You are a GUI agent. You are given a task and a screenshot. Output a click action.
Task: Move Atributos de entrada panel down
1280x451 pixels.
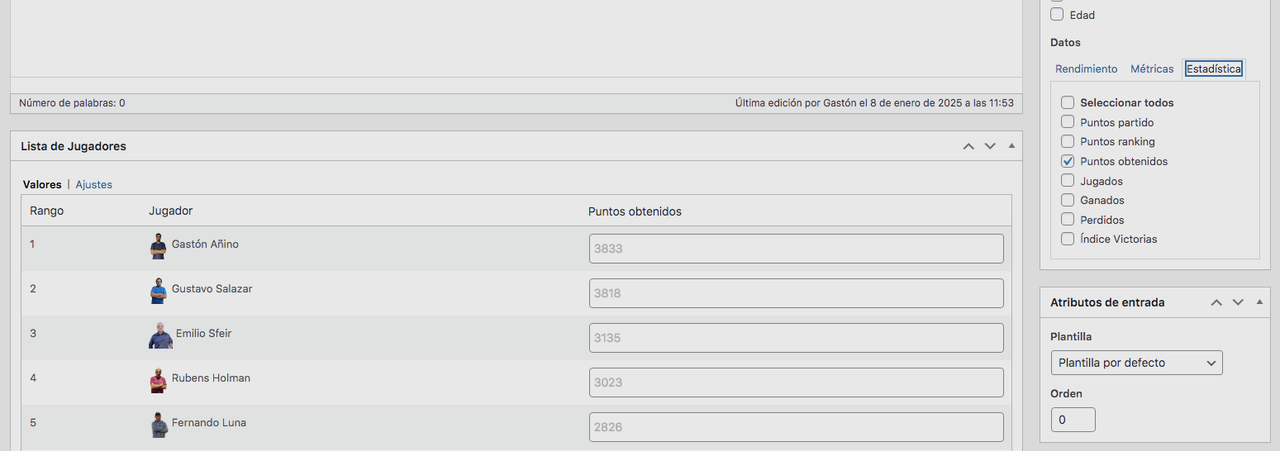click(x=1238, y=302)
